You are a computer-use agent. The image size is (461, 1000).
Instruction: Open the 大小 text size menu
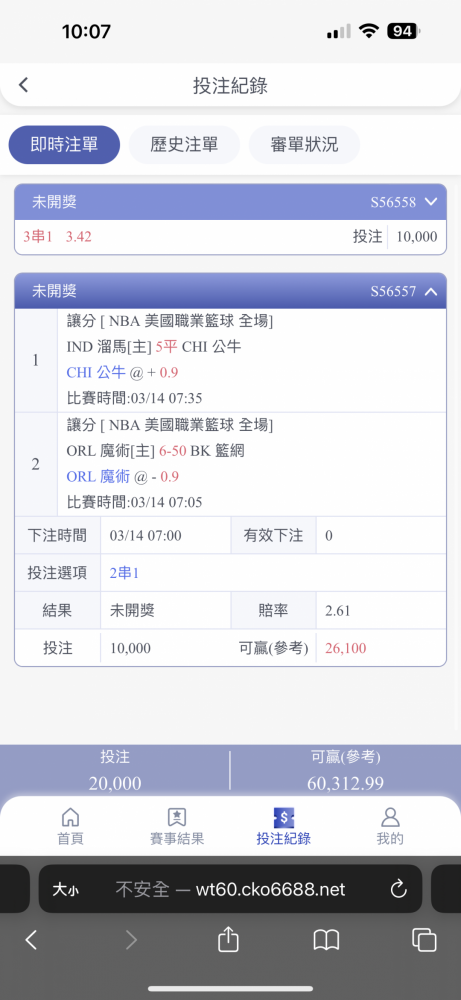(x=66, y=889)
